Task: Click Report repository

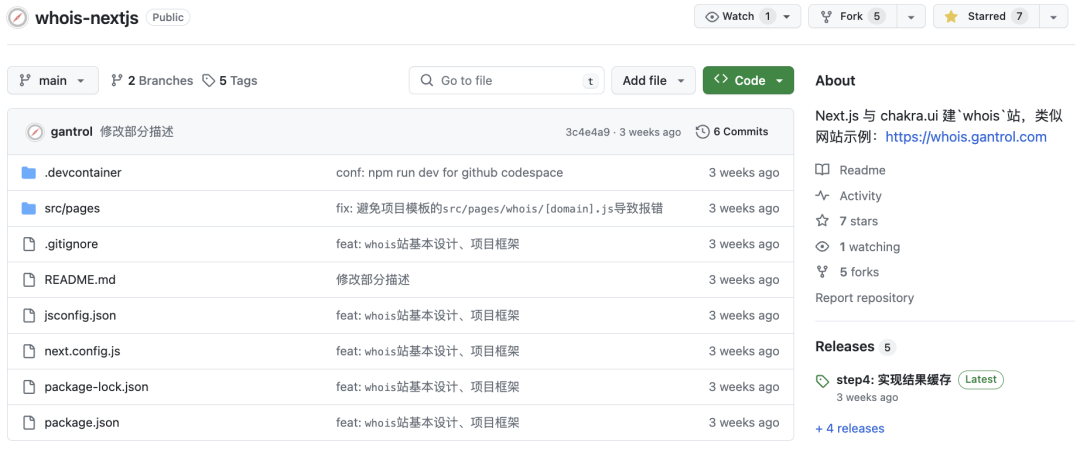Action: (864, 298)
